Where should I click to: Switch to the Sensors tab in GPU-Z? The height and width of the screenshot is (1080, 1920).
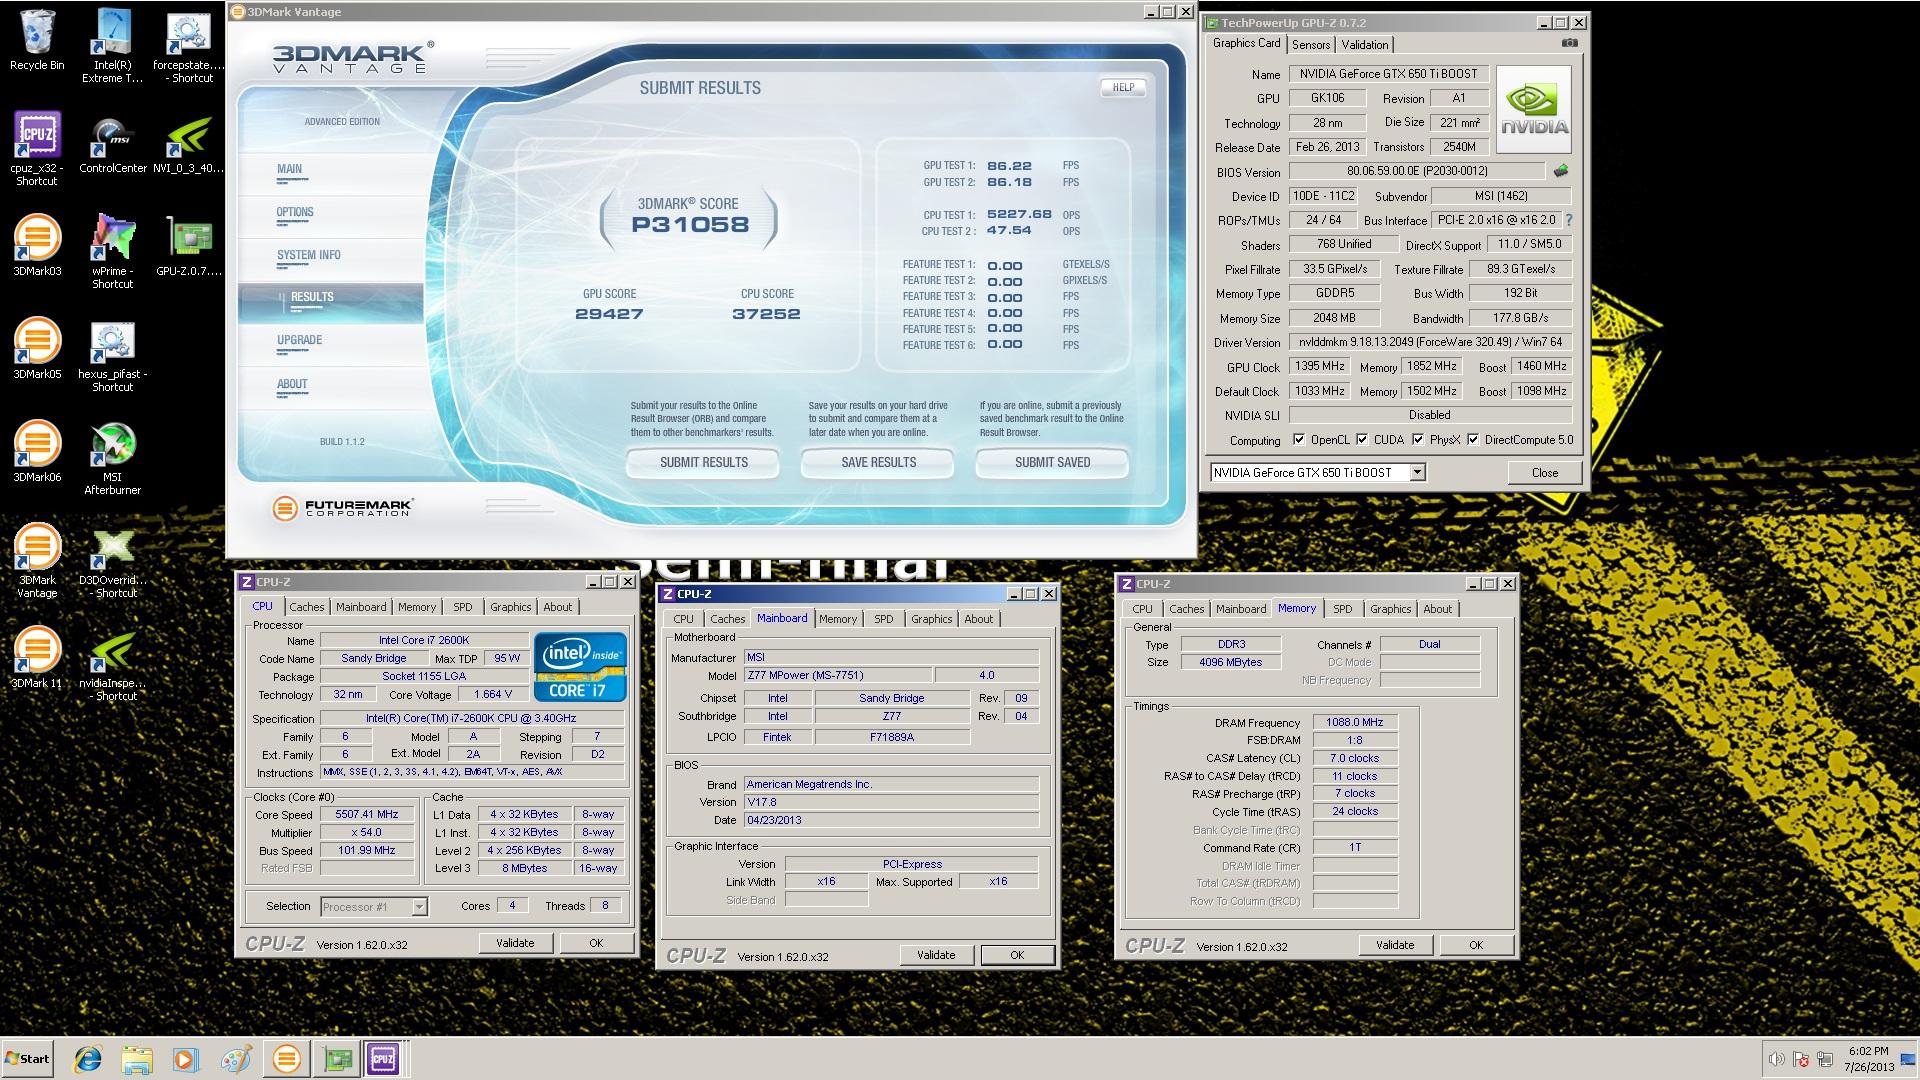[1310, 44]
